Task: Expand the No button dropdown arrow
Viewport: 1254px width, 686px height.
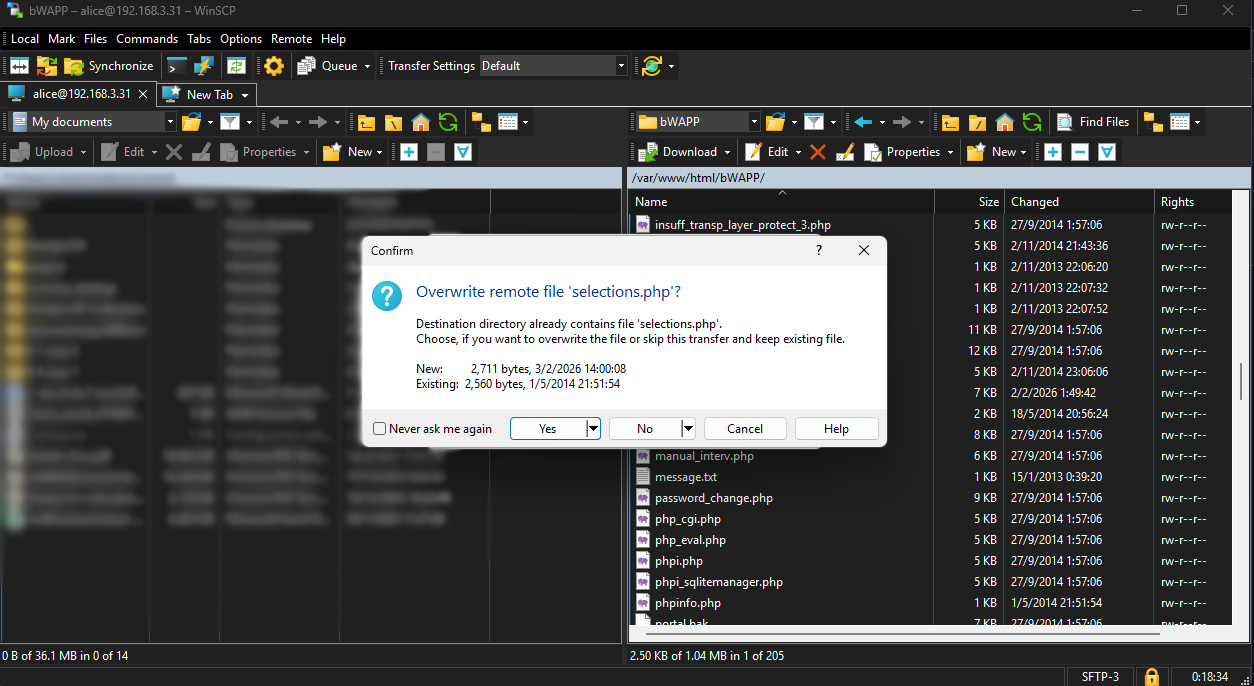Action: click(687, 429)
